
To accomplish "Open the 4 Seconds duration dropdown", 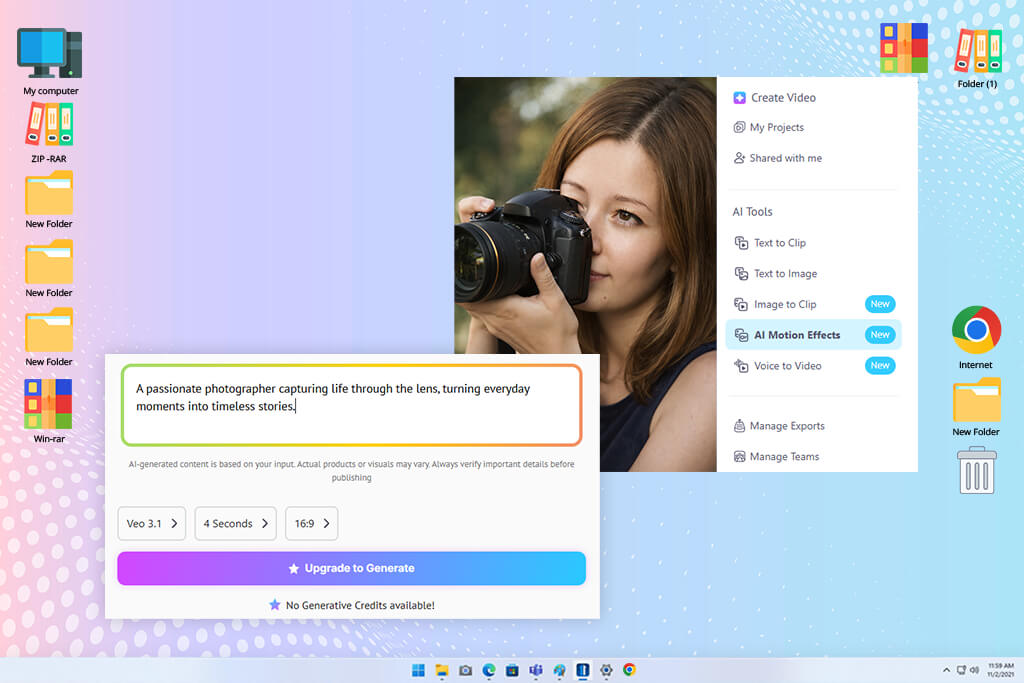I will pos(236,524).
